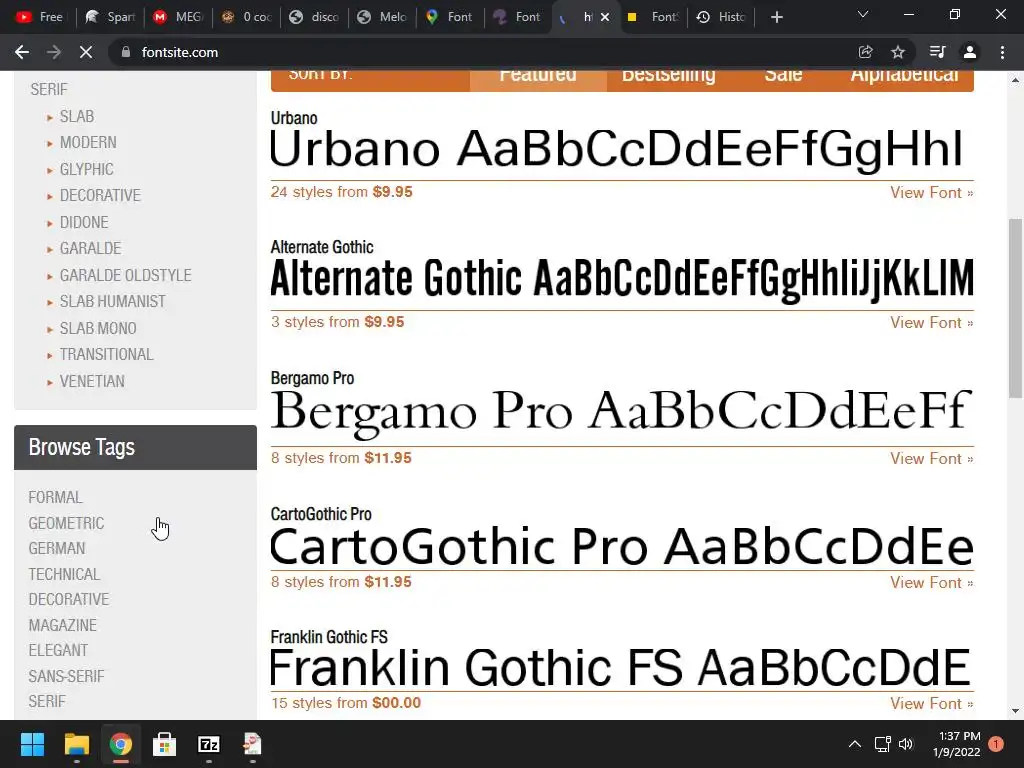Click the forward navigation arrow

pyautogui.click(x=54, y=52)
